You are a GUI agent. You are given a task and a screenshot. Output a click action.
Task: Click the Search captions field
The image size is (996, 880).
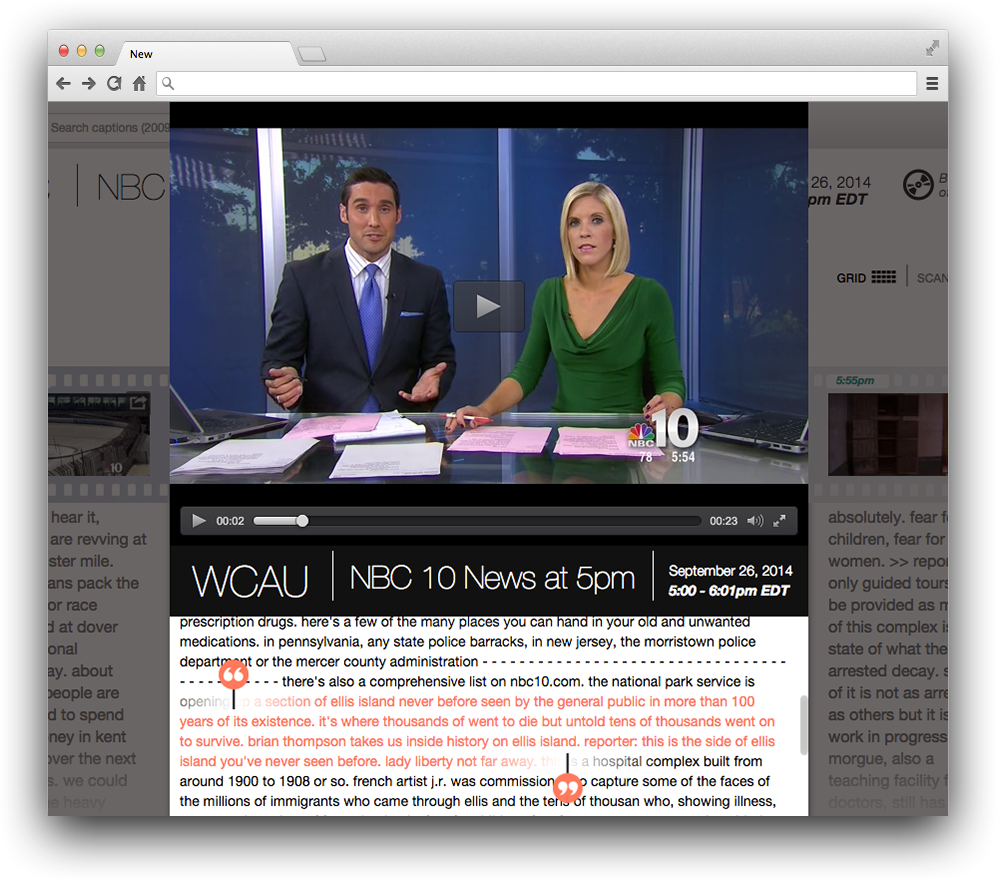coord(109,128)
